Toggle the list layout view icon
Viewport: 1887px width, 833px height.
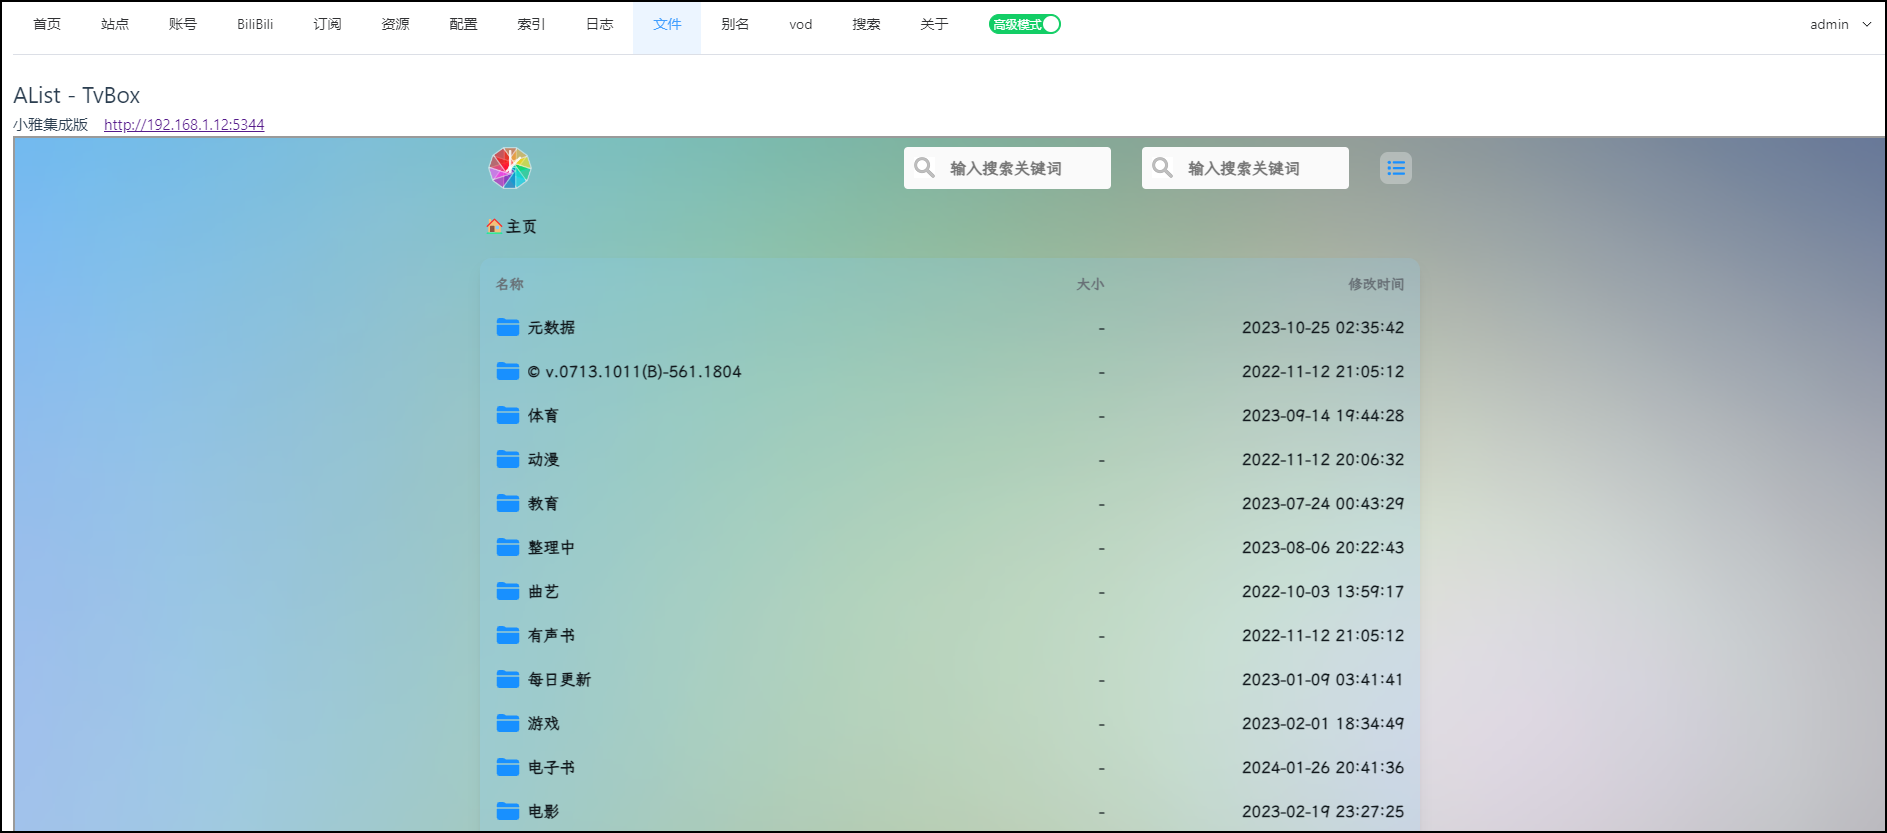click(x=1396, y=168)
